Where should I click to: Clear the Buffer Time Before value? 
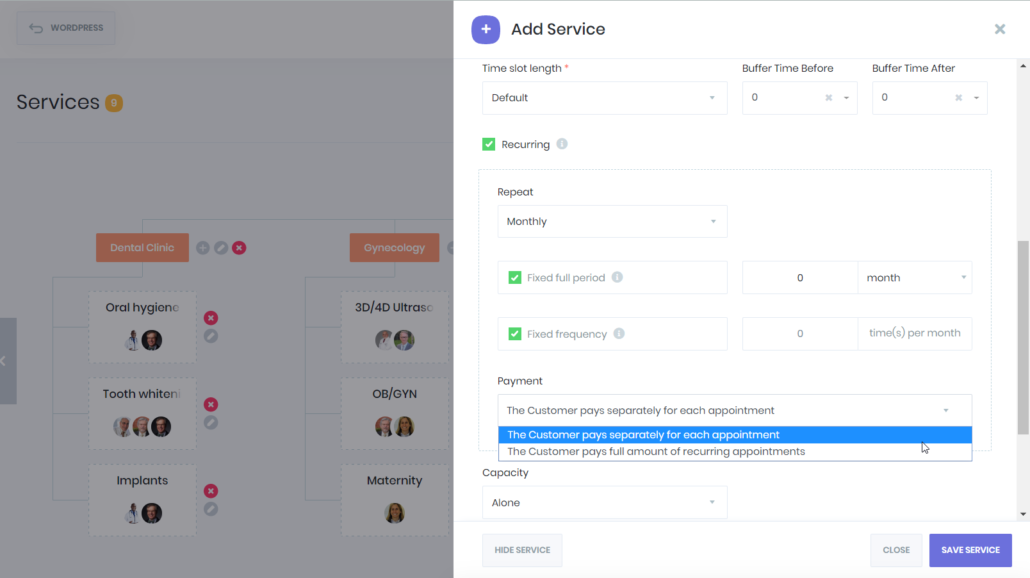pos(828,98)
